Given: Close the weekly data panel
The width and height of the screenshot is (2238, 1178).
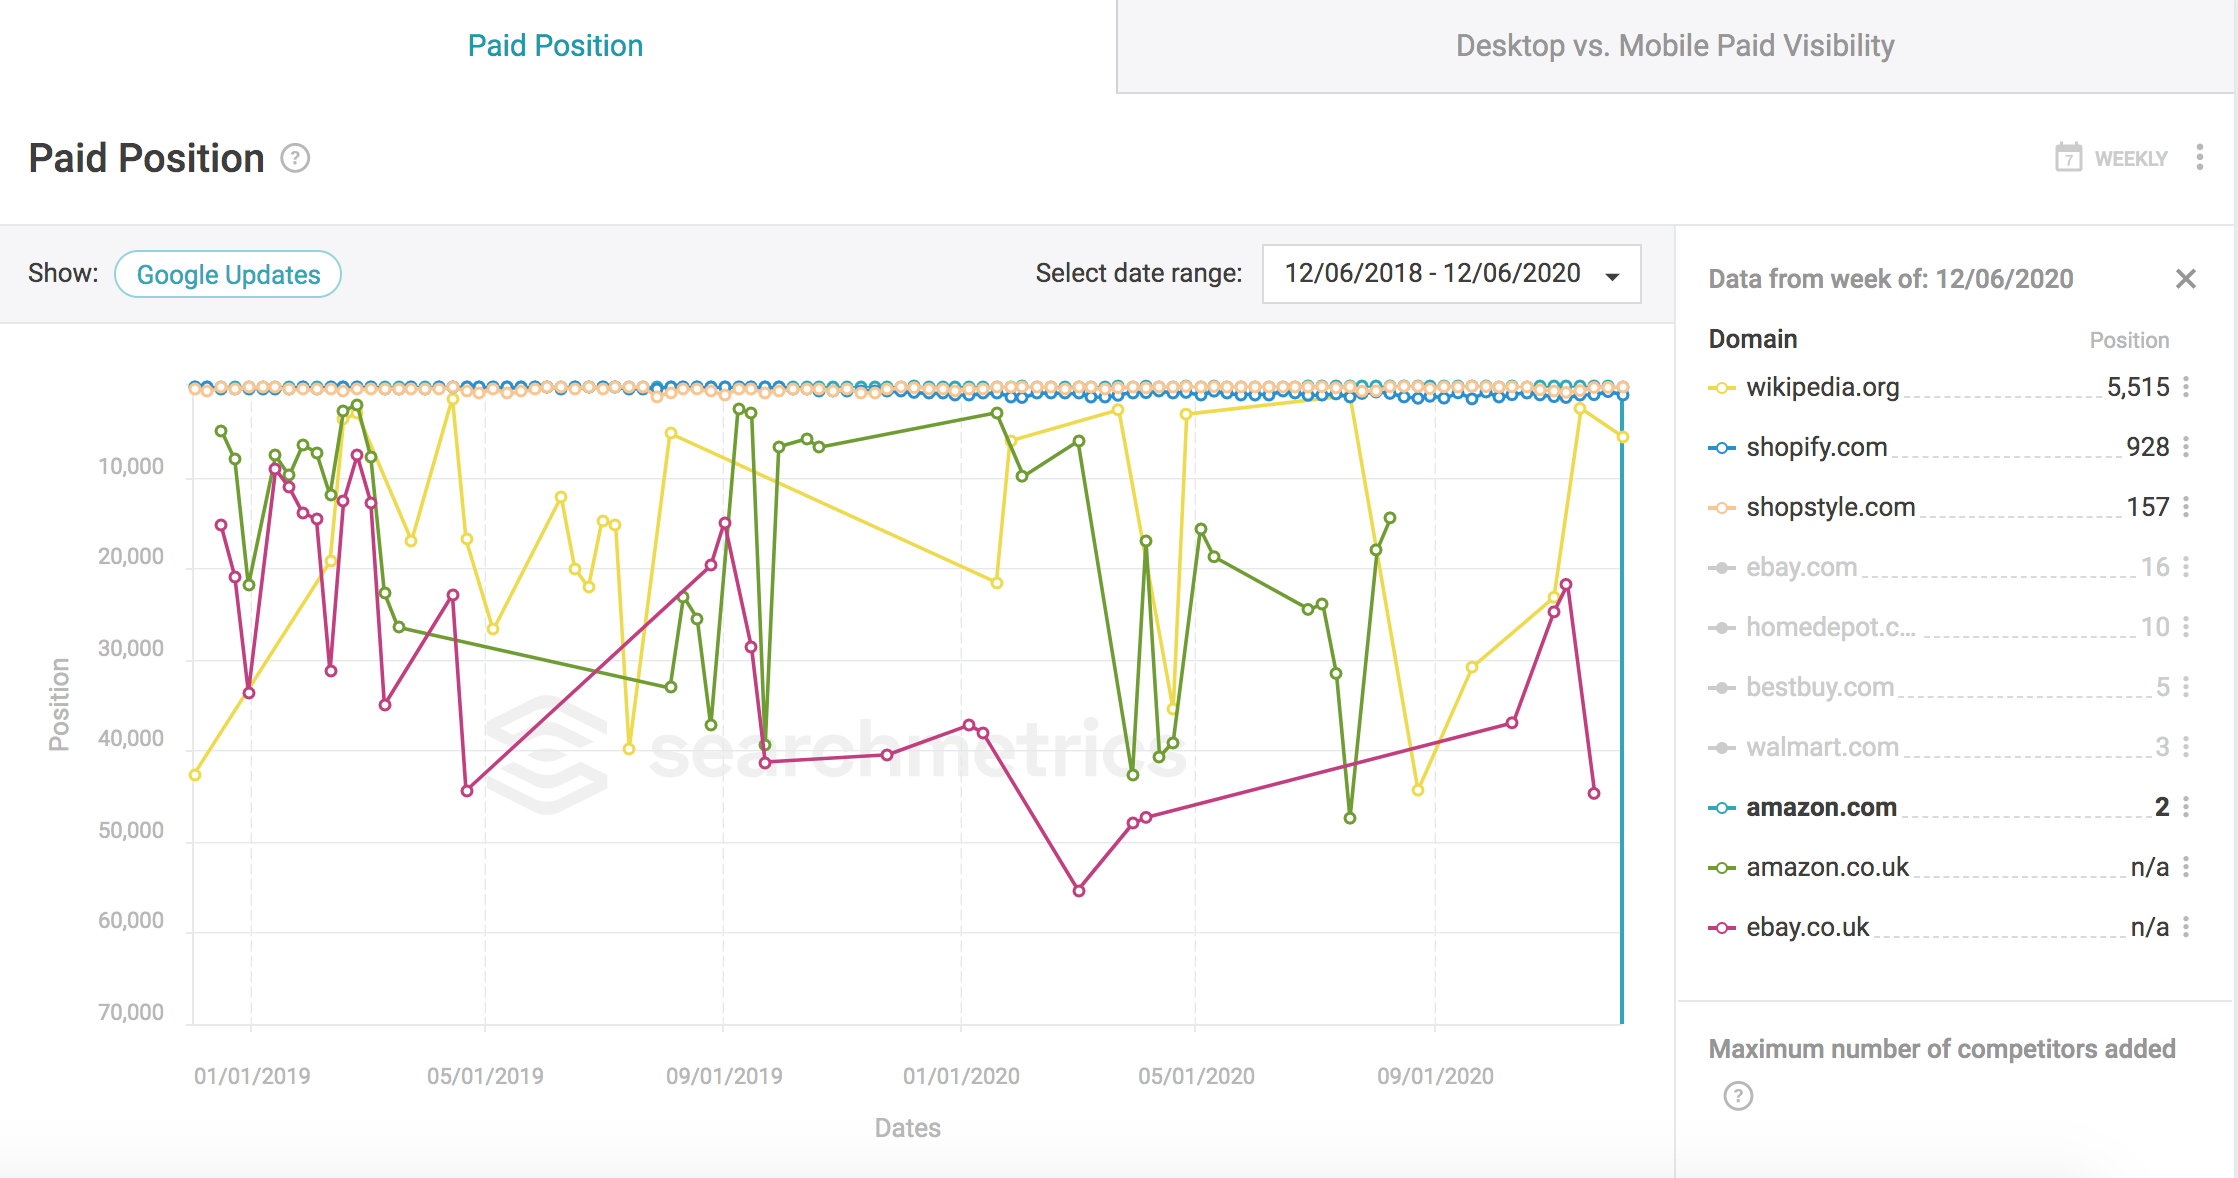Looking at the screenshot, I should click(x=2186, y=279).
